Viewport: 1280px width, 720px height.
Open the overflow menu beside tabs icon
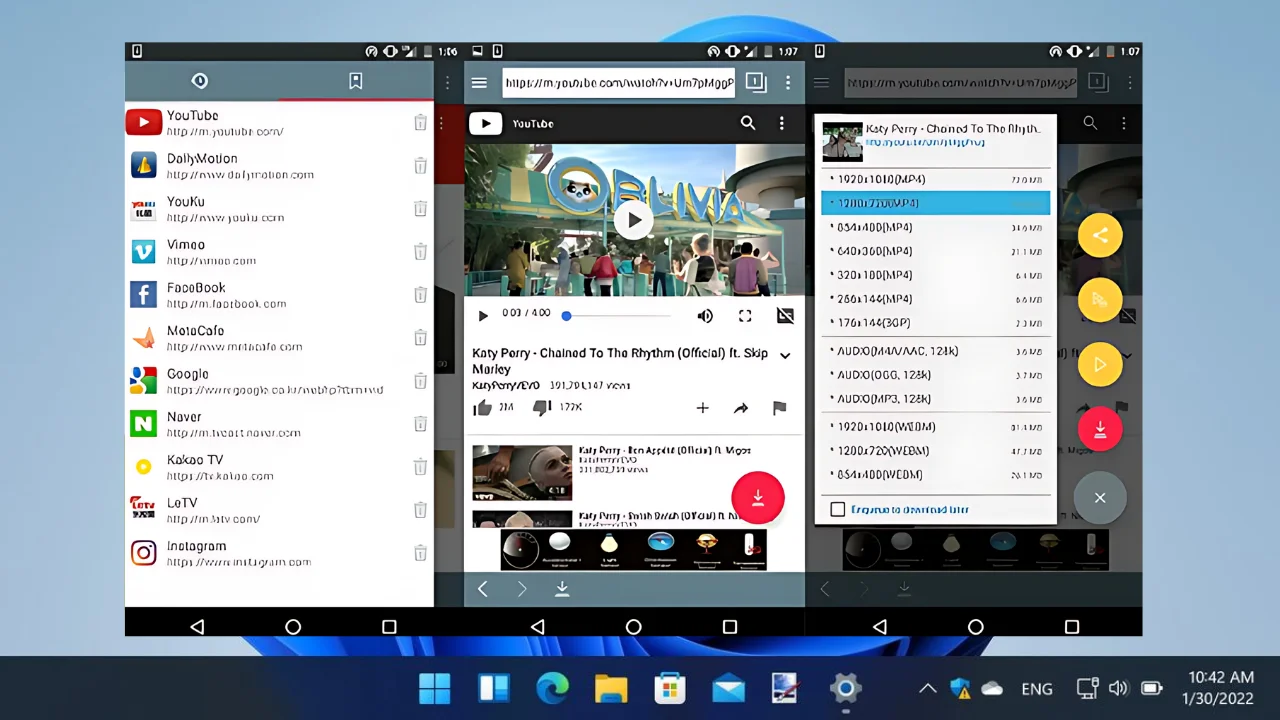pos(788,83)
